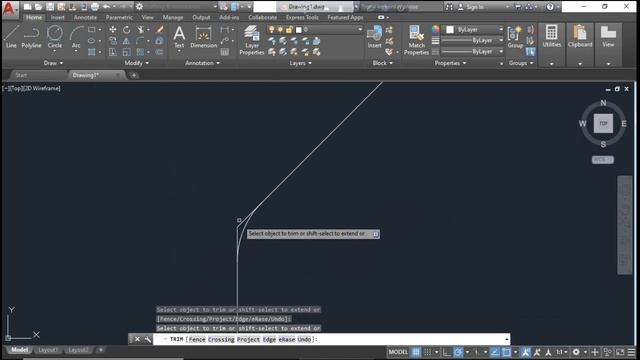
Task: Click the eRase option in command line
Action: coord(287,339)
